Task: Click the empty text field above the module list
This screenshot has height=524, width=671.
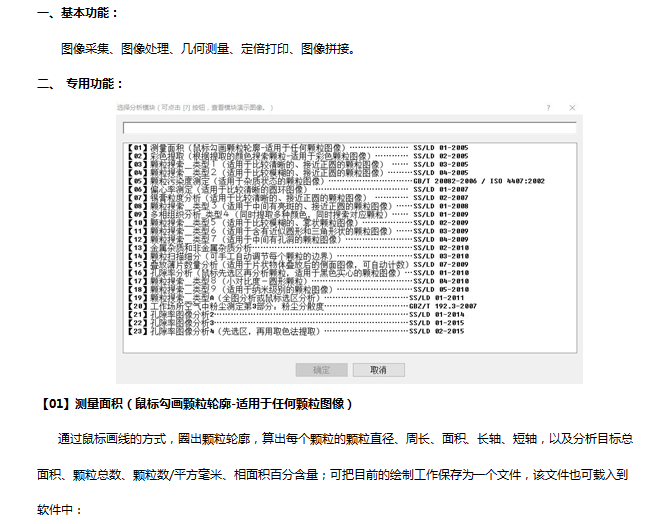Action: [348, 128]
